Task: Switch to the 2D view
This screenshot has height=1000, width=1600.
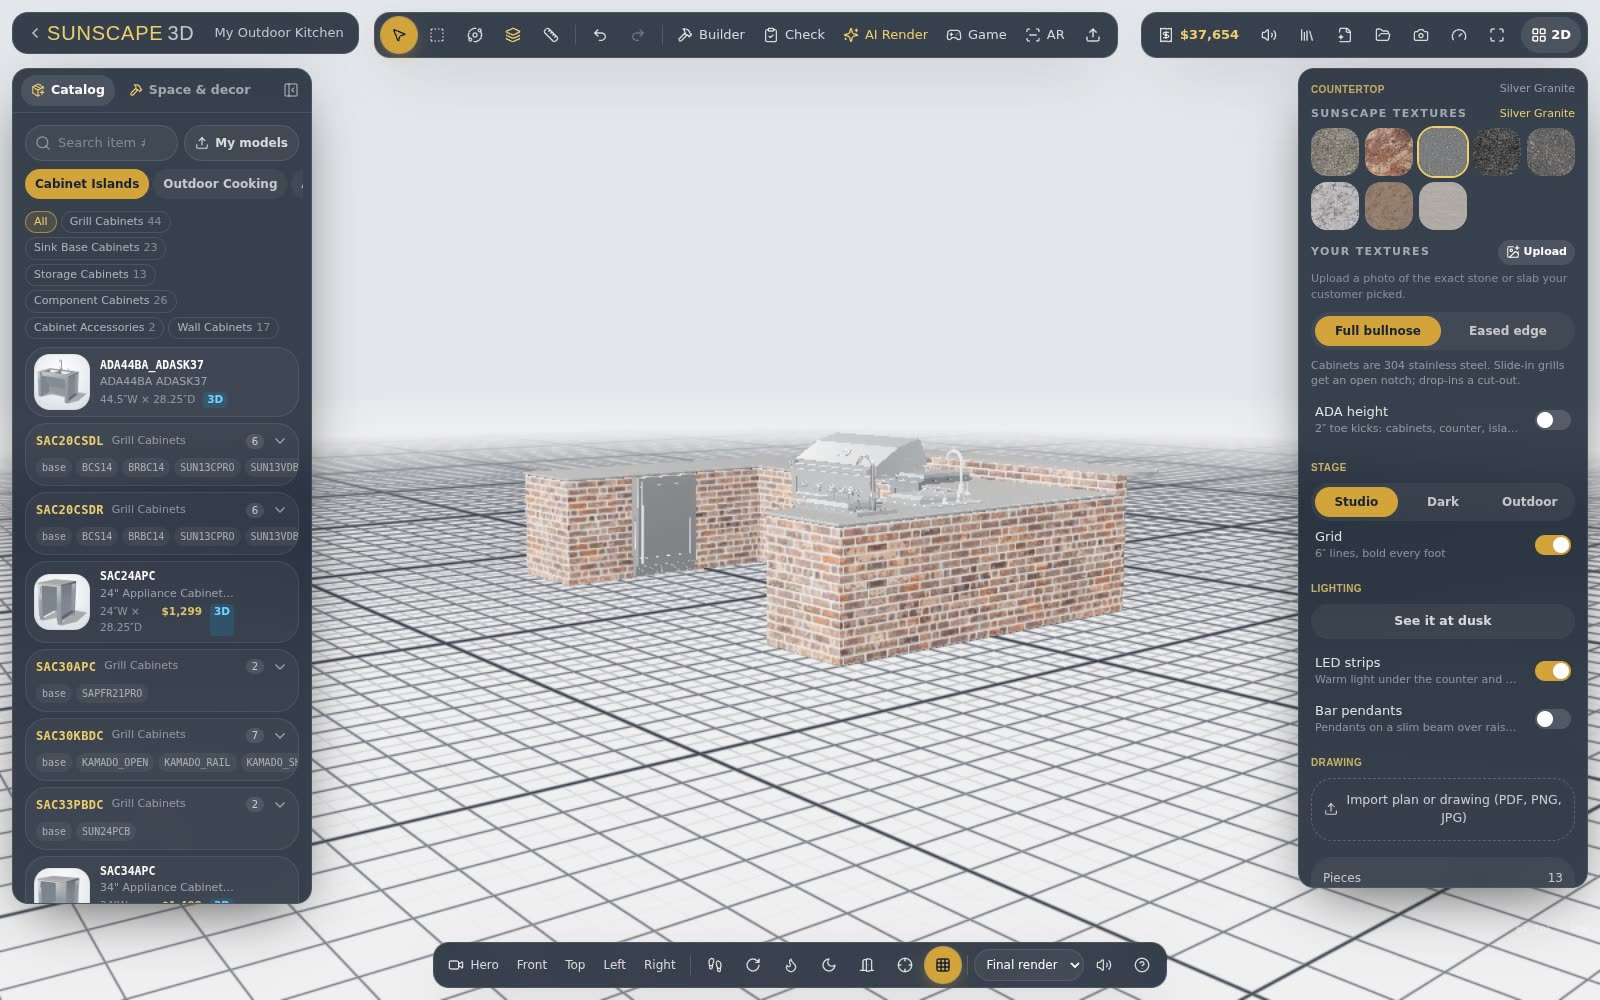Action: click(x=1551, y=35)
